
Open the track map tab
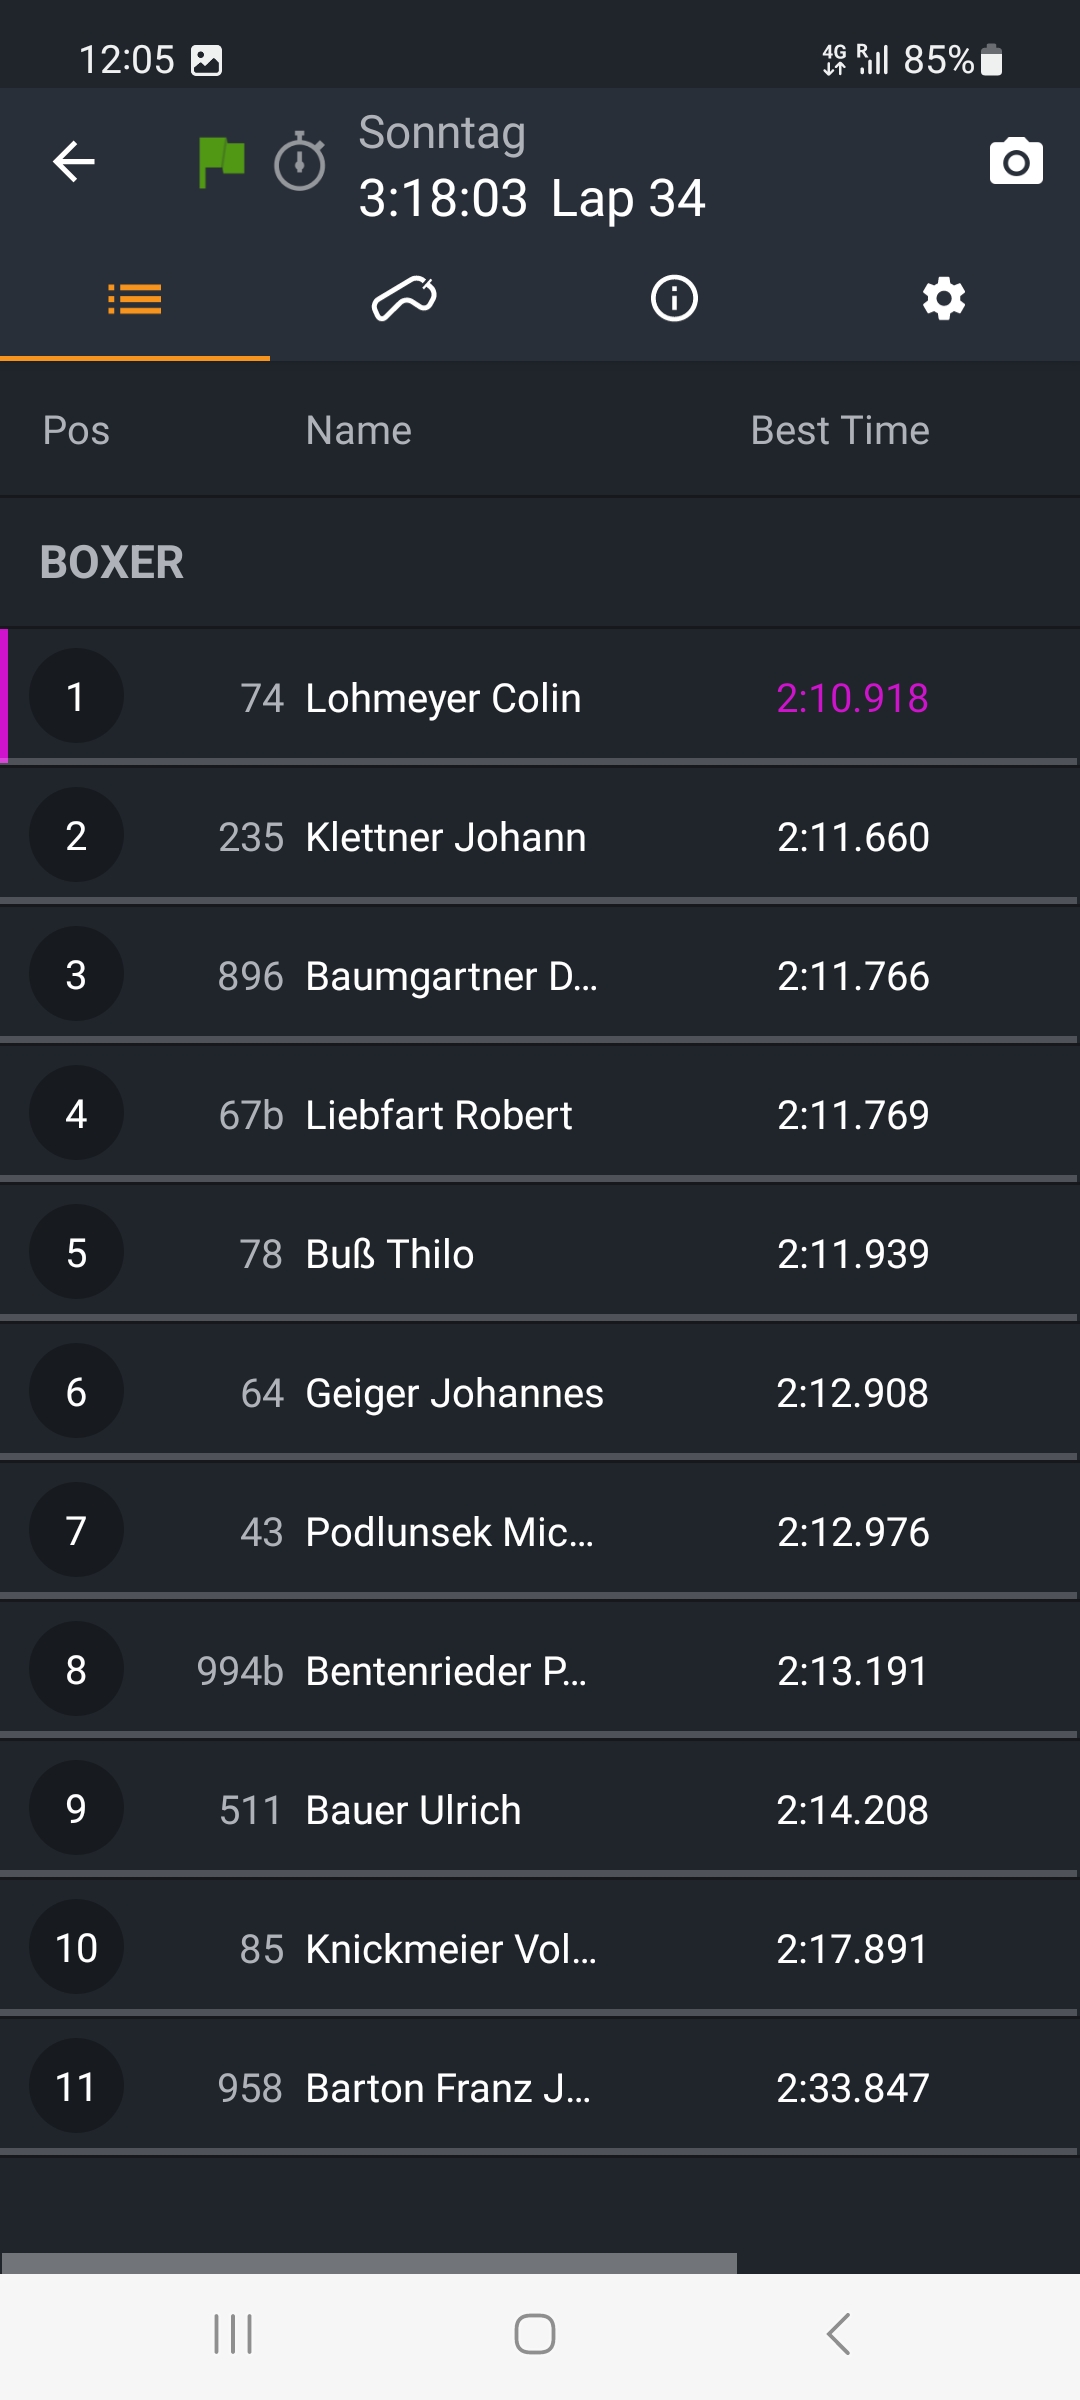click(404, 299)
